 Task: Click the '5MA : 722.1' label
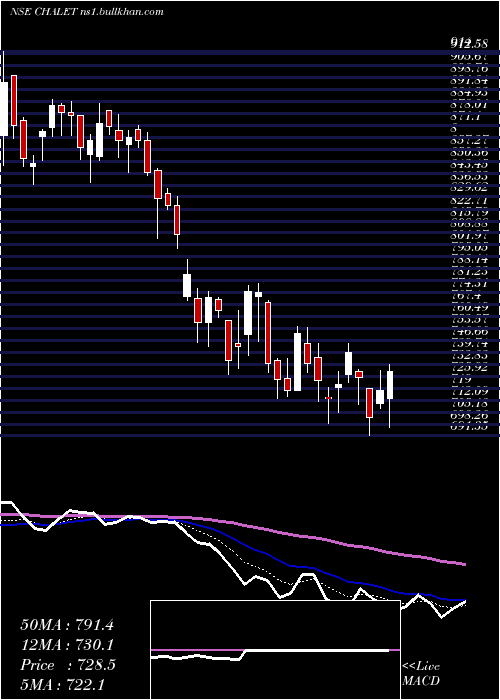coord(62,685)
